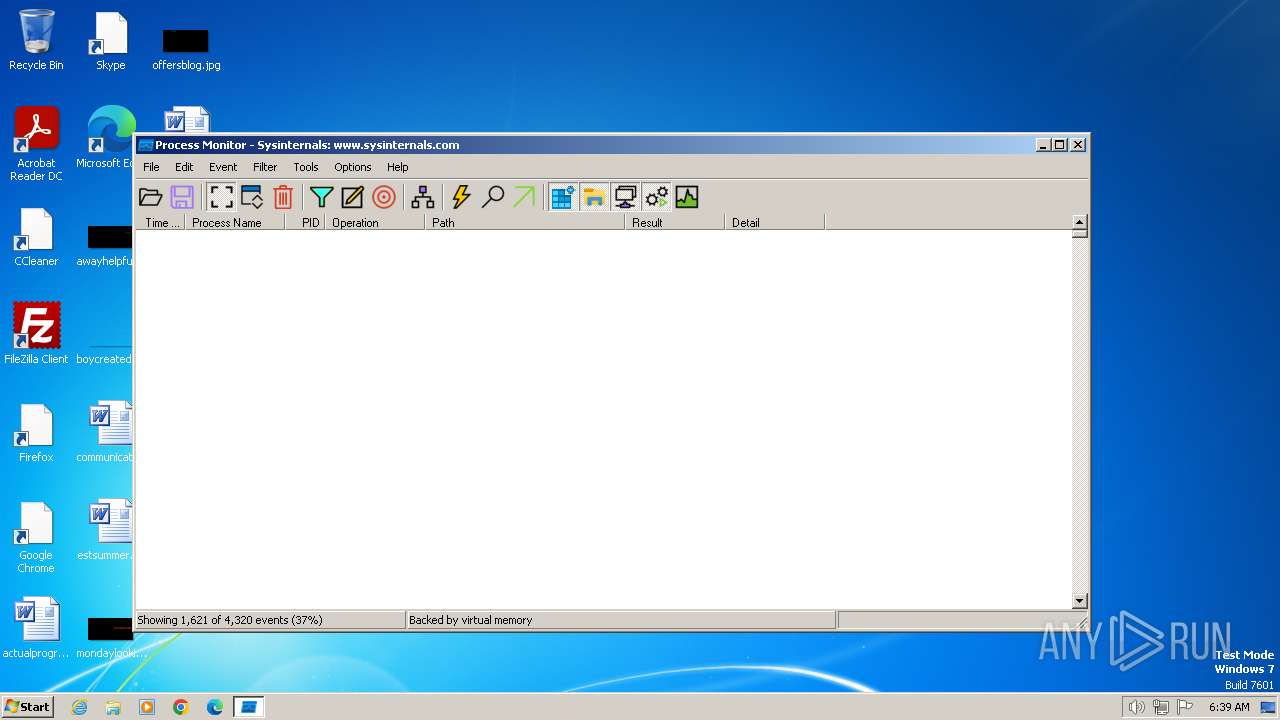1280x720 pixels.
Task: Select the Firefox desktop shortcut
Action: pos(36,433)
